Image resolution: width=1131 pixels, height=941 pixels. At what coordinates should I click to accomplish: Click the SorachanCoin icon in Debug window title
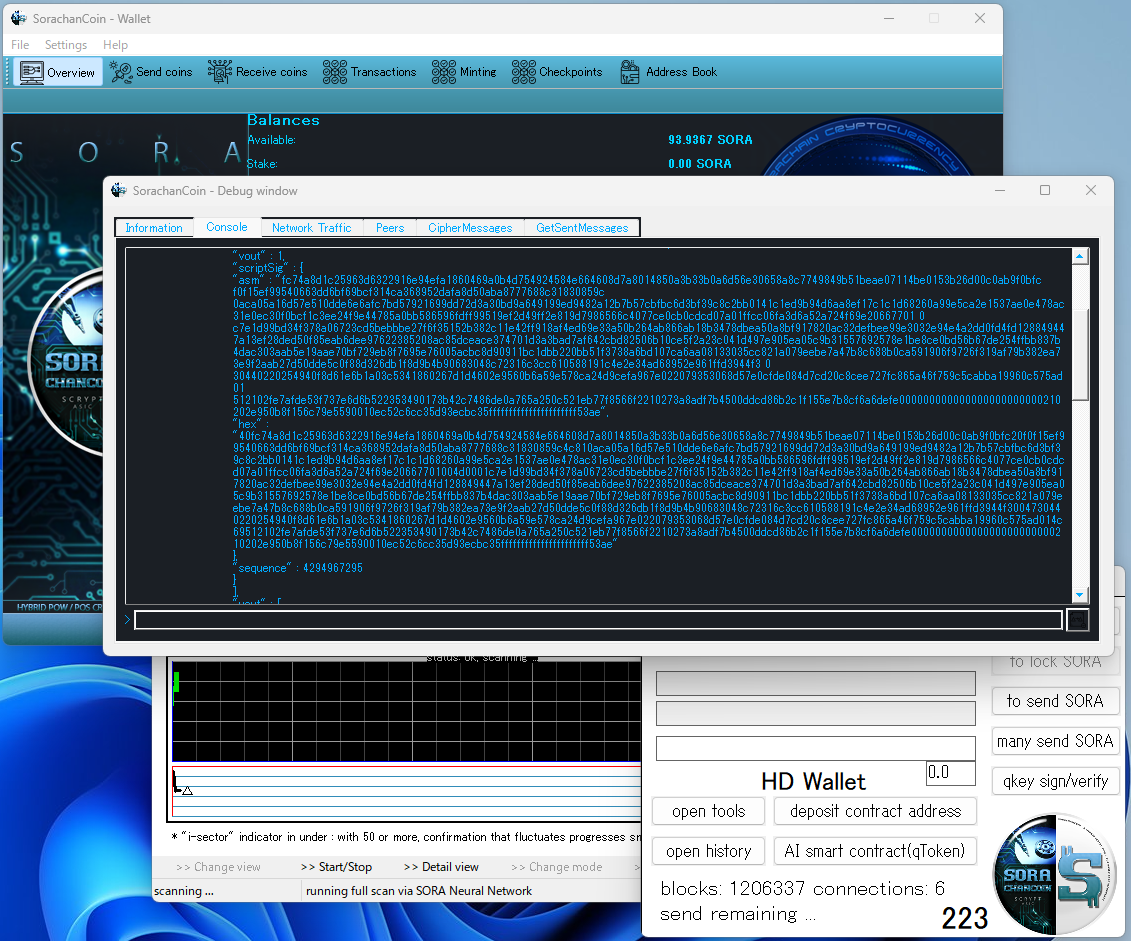119,190
